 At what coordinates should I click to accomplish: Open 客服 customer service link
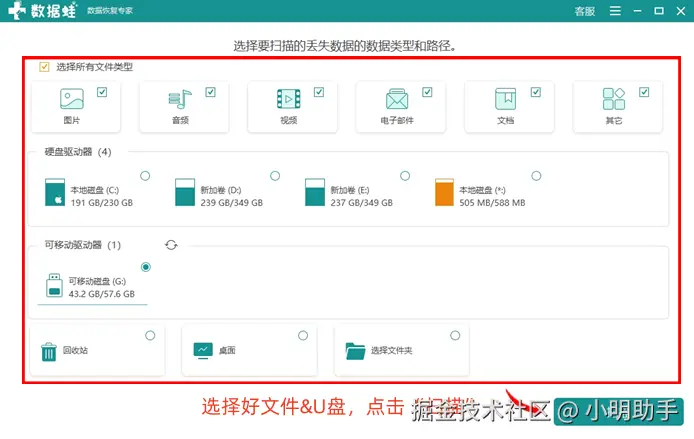pyautogui.click(x=585, y=11)
